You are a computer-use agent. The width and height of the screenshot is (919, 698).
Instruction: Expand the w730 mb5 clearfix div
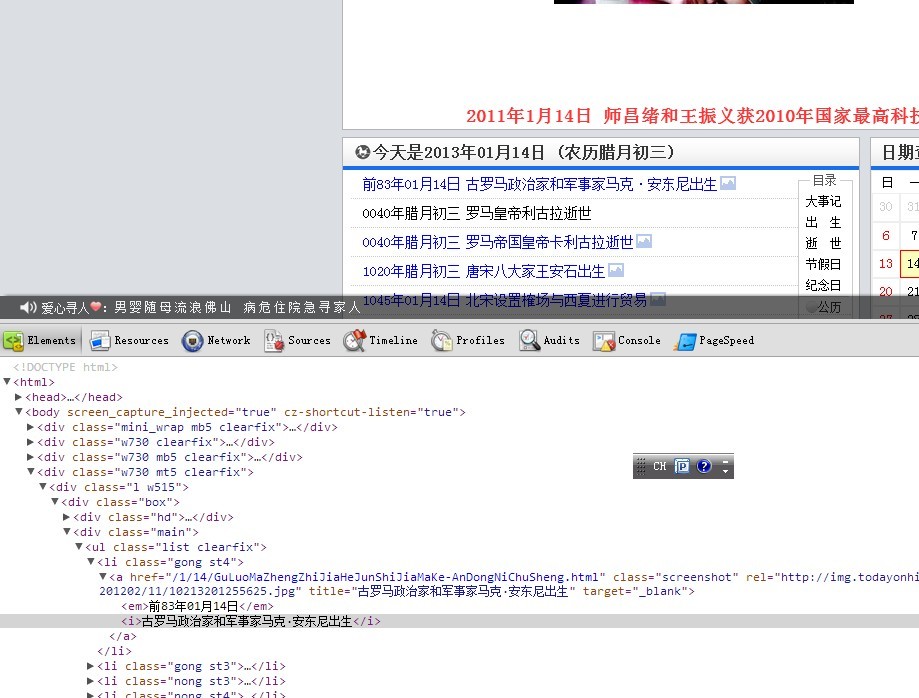click(x=30, y=457)
